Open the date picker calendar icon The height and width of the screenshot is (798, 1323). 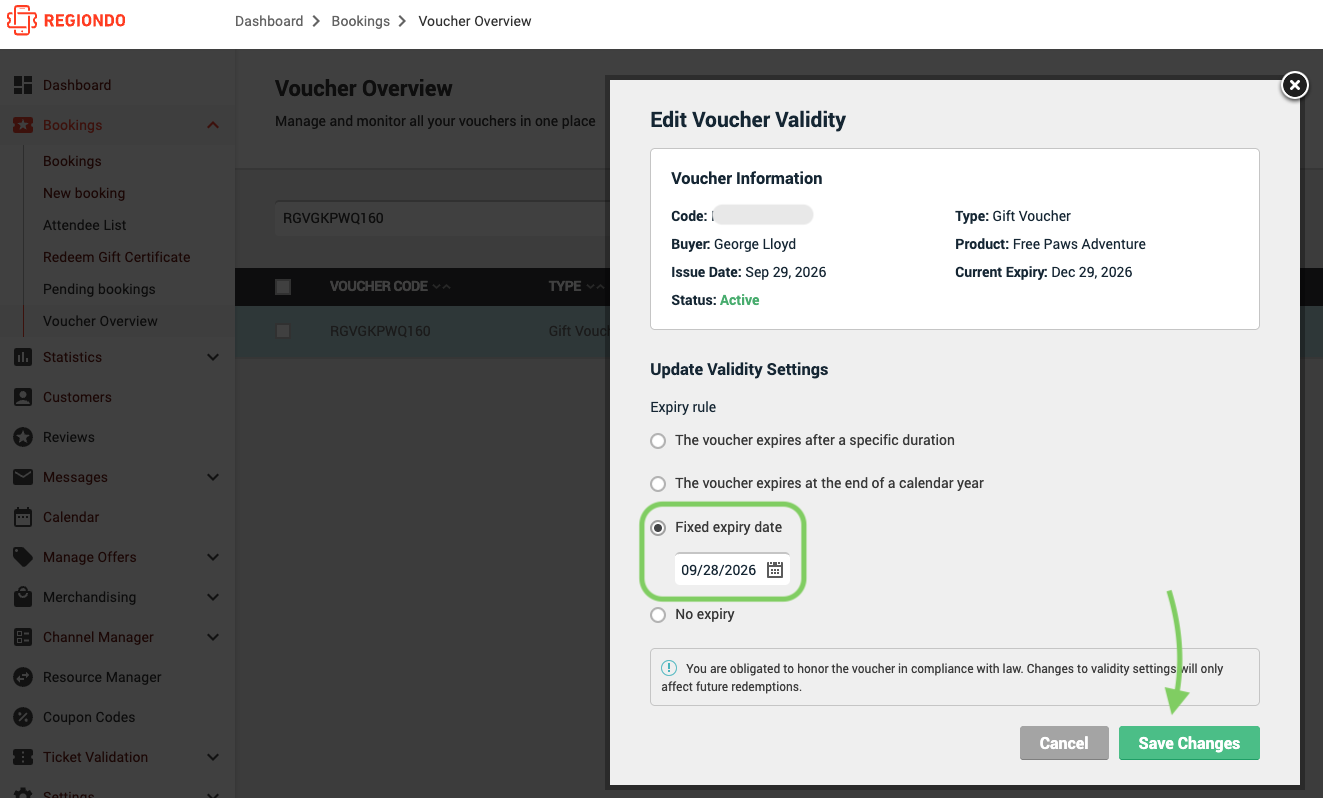[x=775, y=570]
